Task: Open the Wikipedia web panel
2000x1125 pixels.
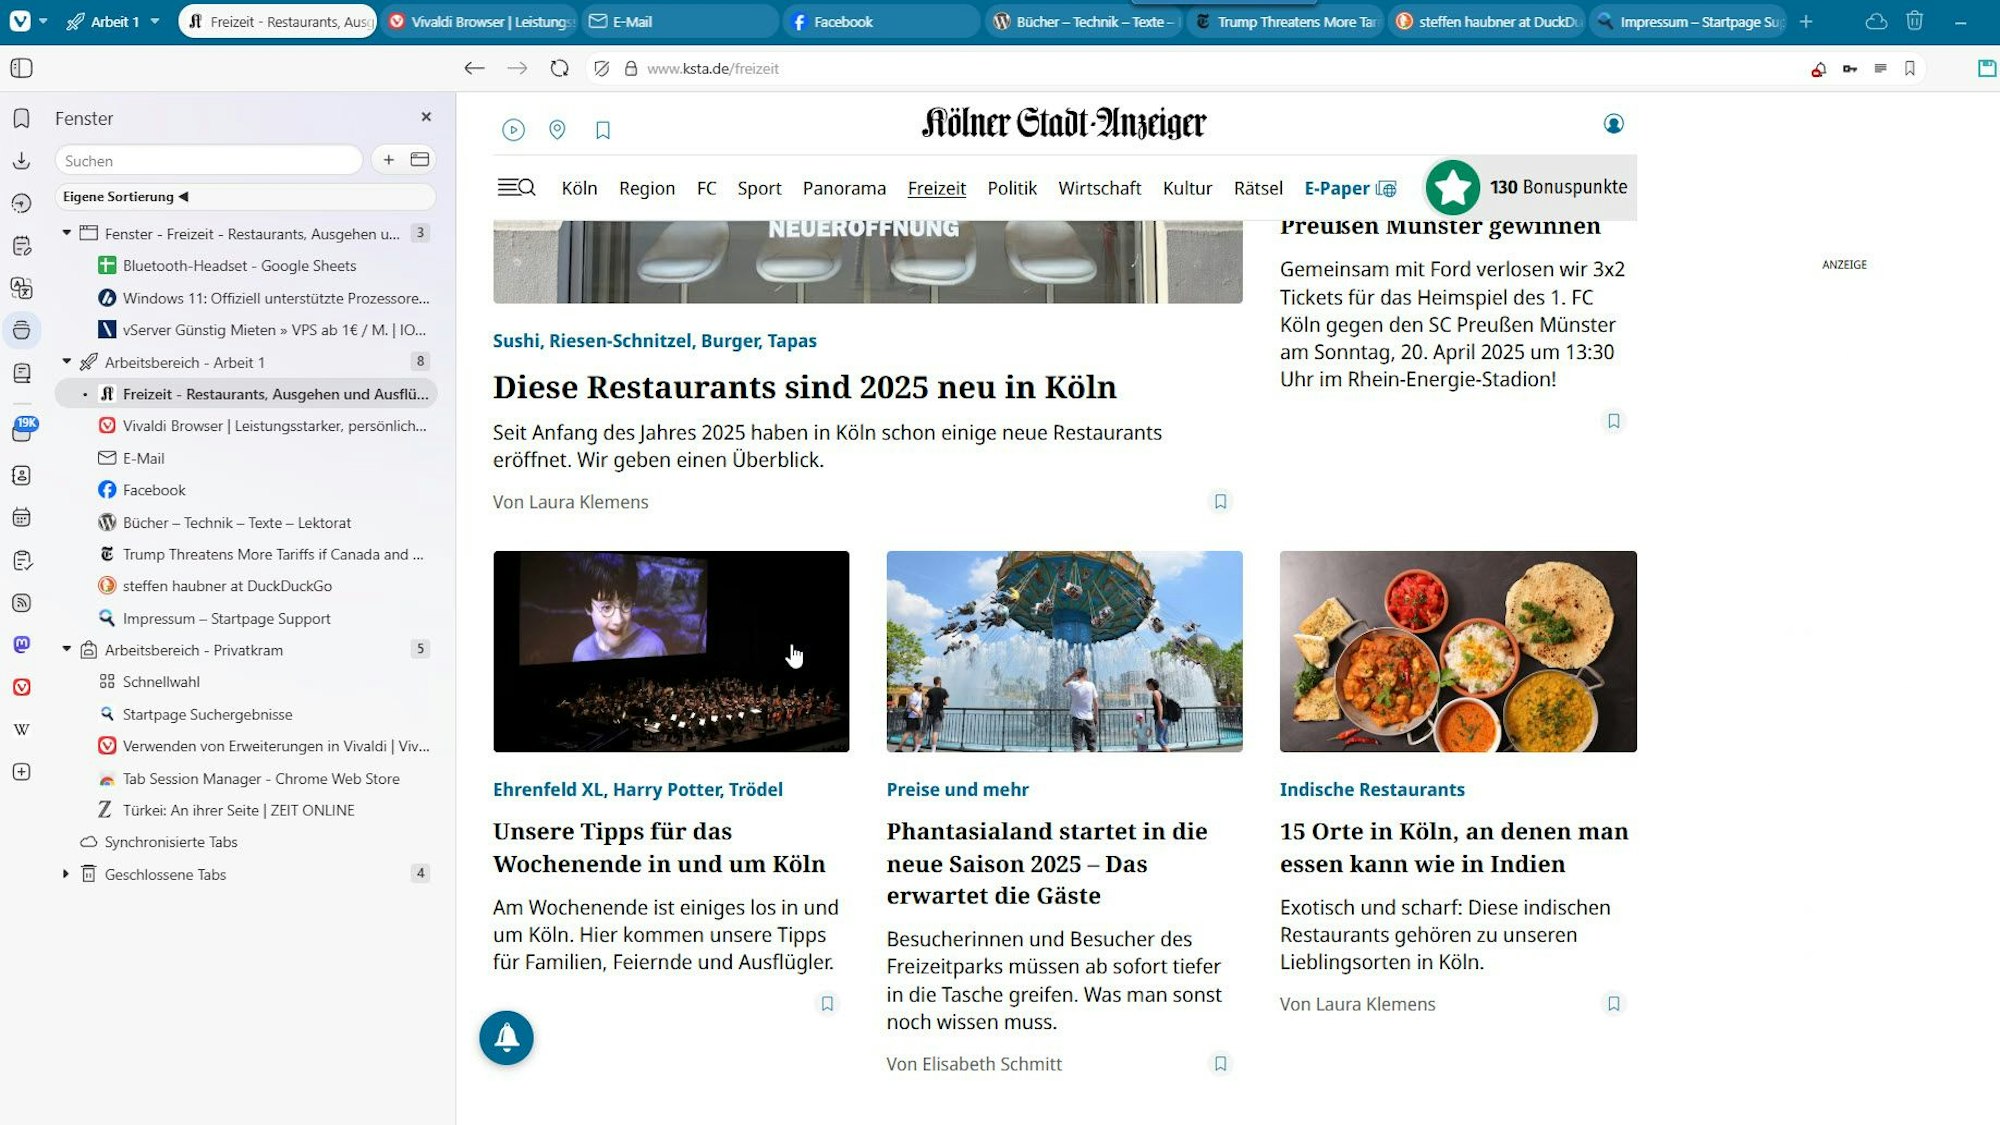Action: pyautogui.click(x=22, y=728)
